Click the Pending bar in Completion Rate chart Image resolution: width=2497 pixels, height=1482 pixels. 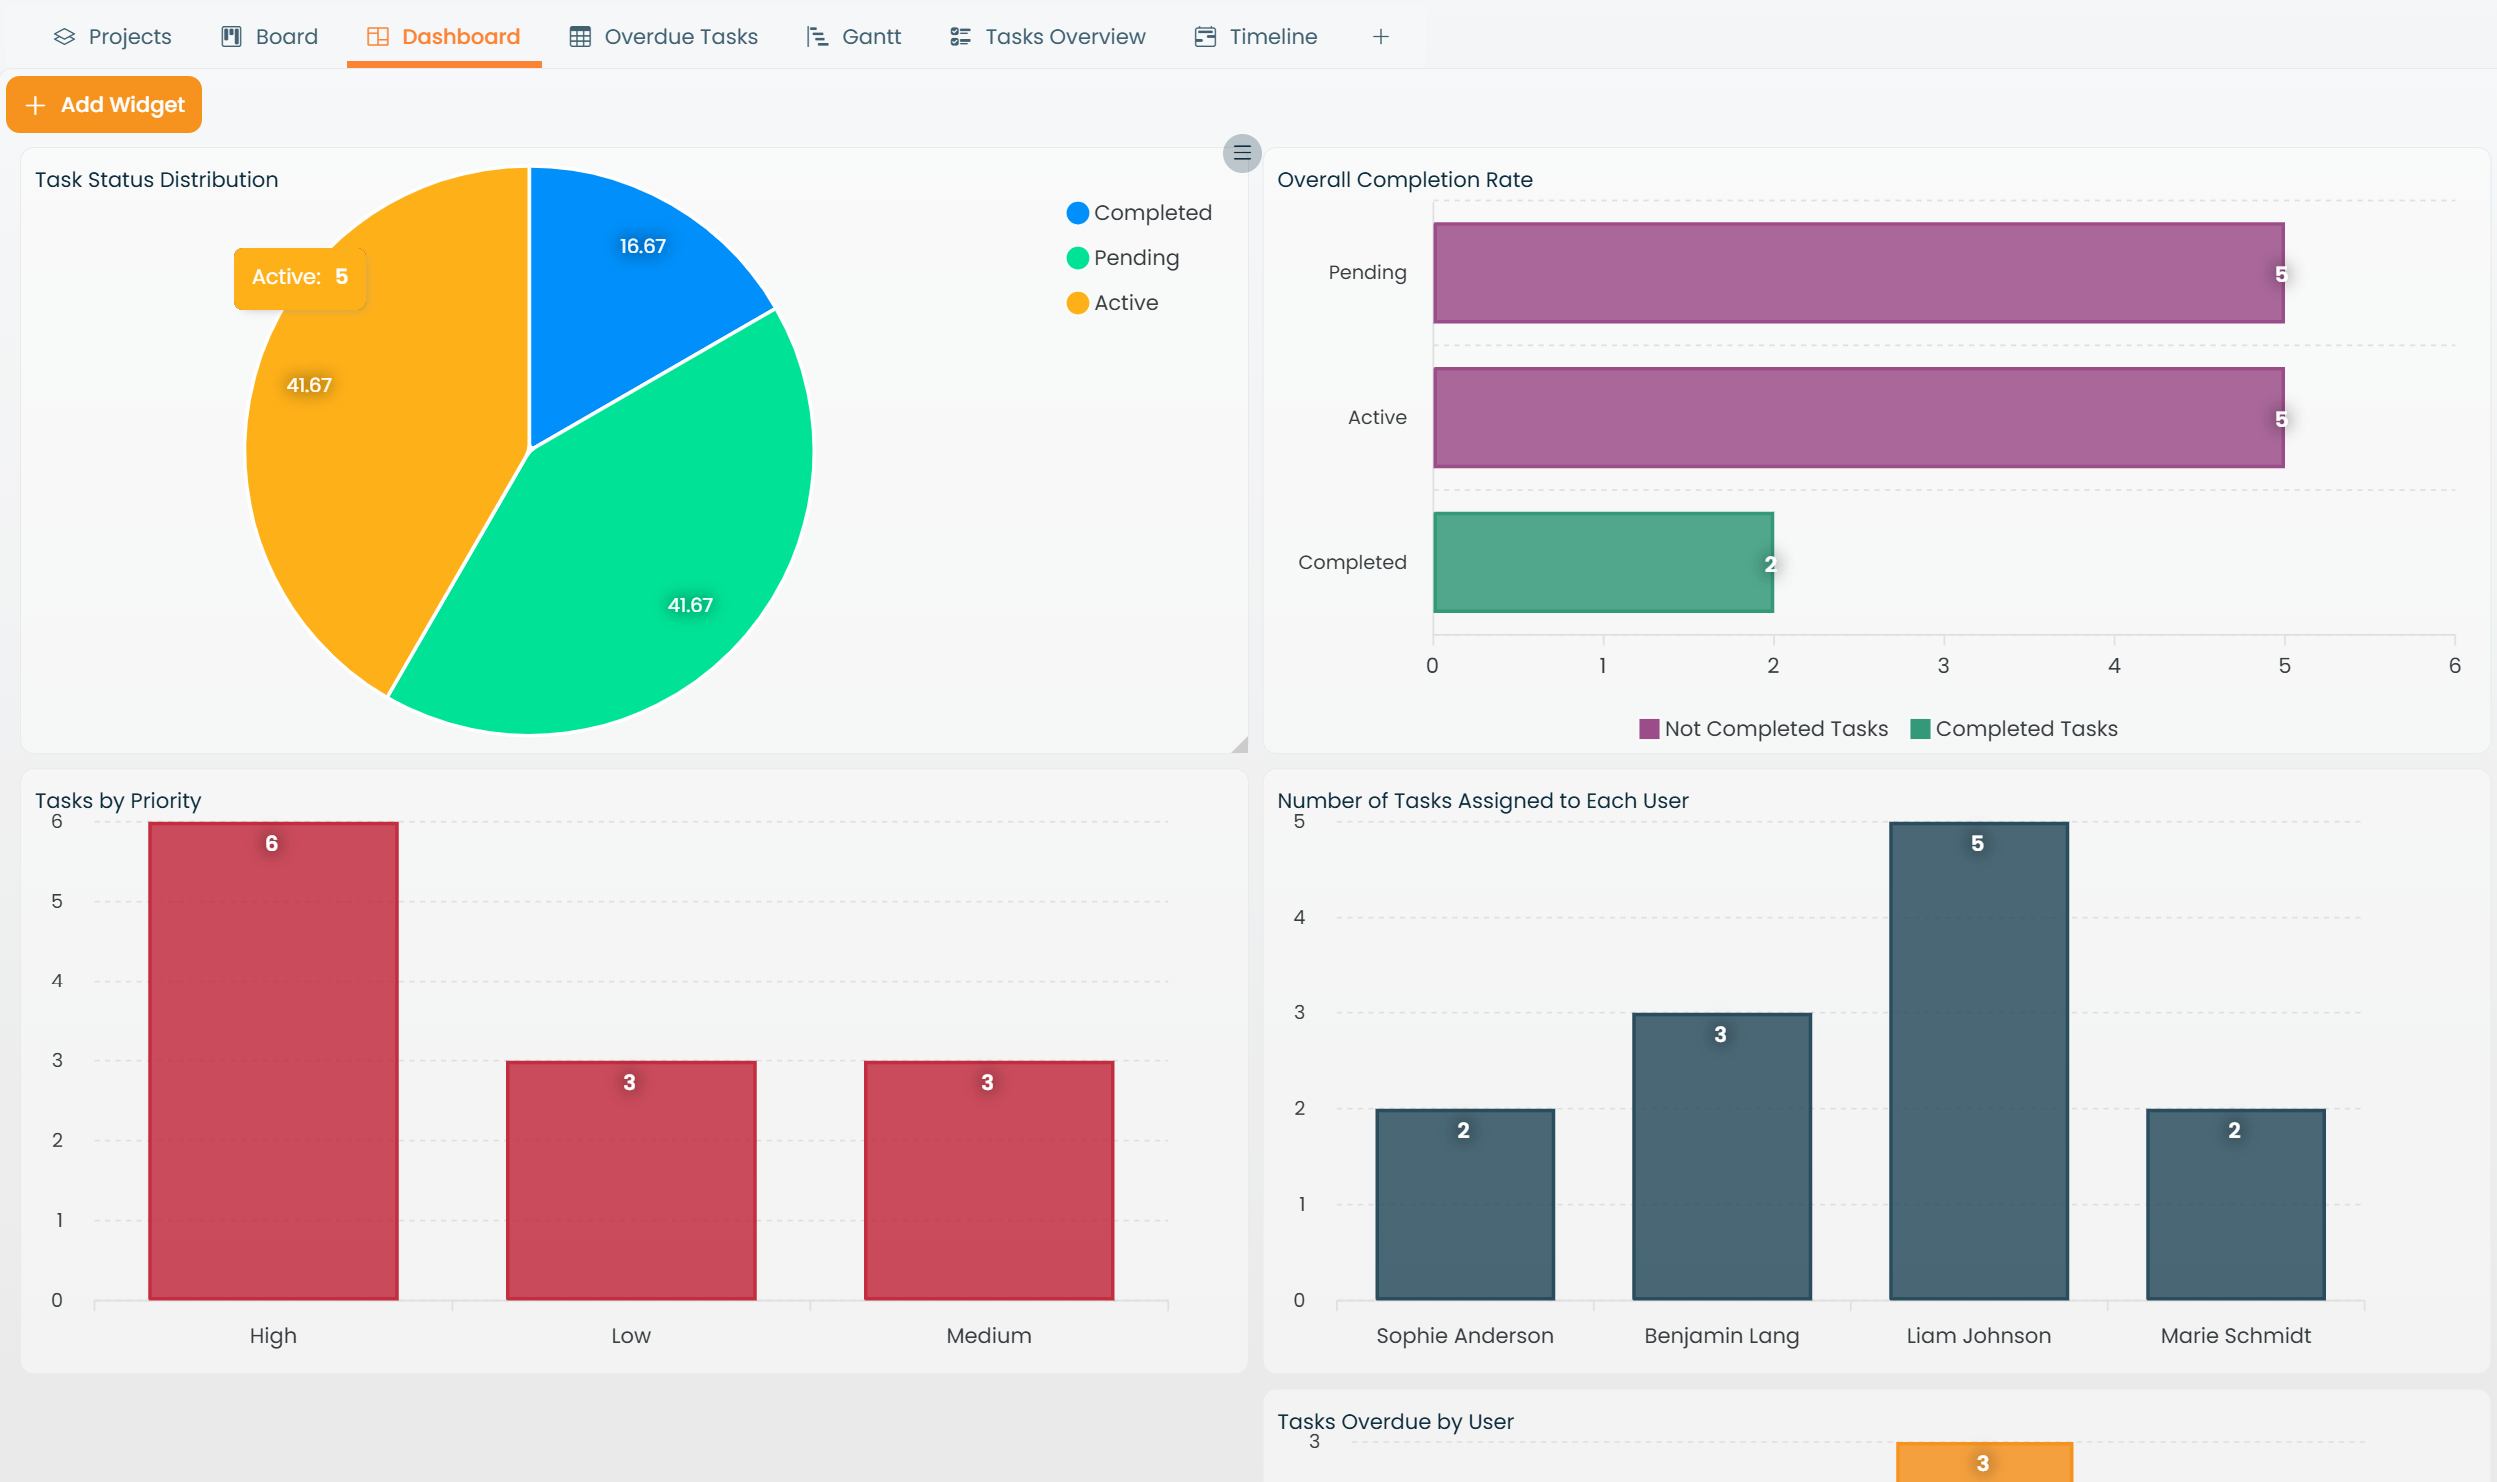tap(1859, 273)
